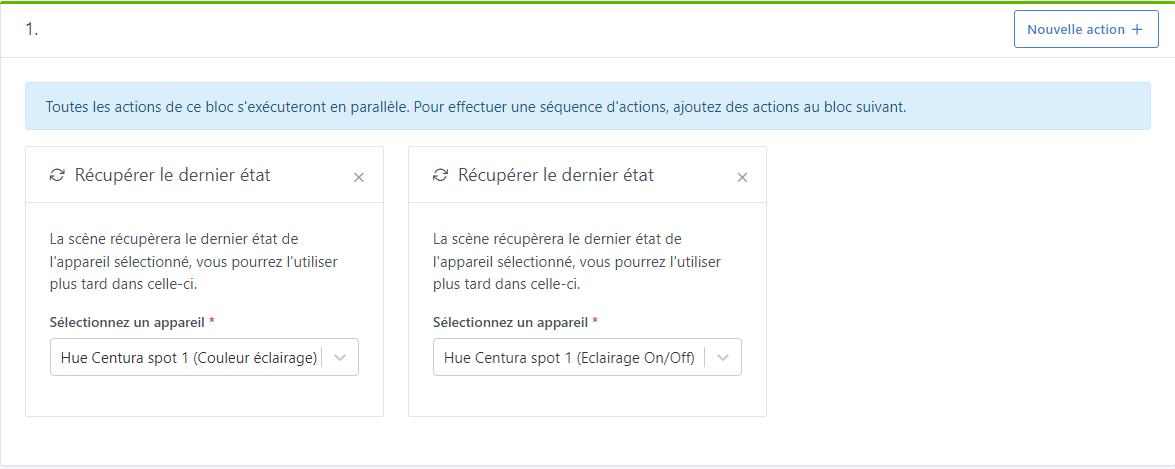
Task: Open the Hue Centura spot 1 (Eclairage On/Off) selector
Action: 569,358
